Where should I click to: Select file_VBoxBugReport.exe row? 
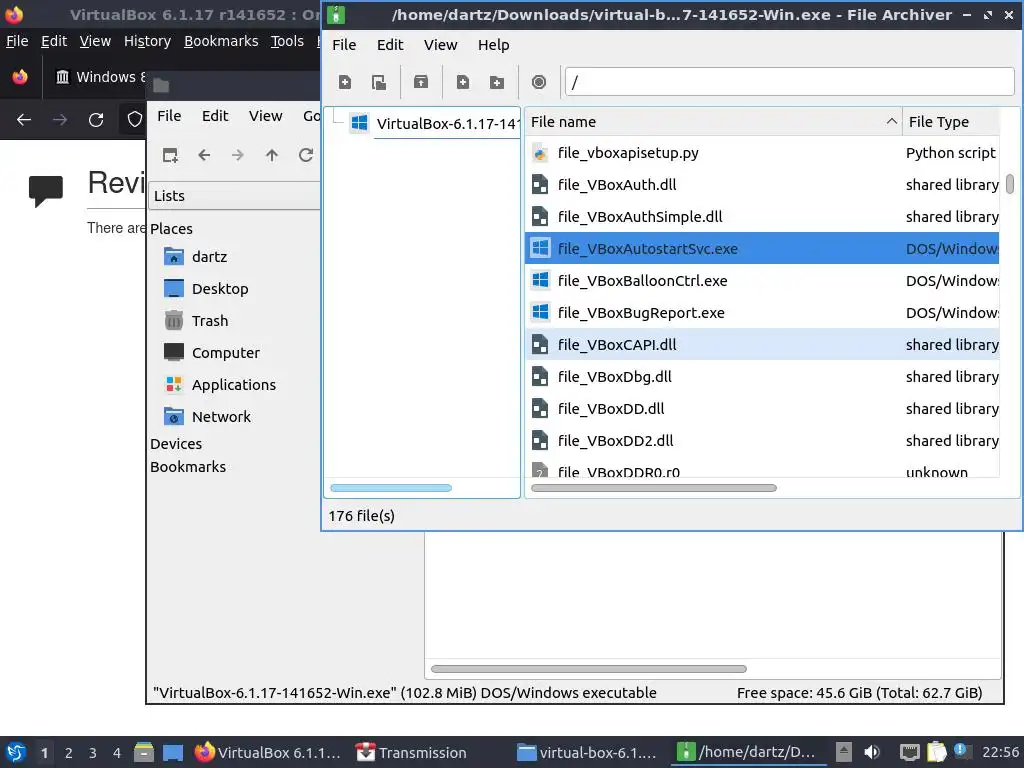click(x=762, y=313)
